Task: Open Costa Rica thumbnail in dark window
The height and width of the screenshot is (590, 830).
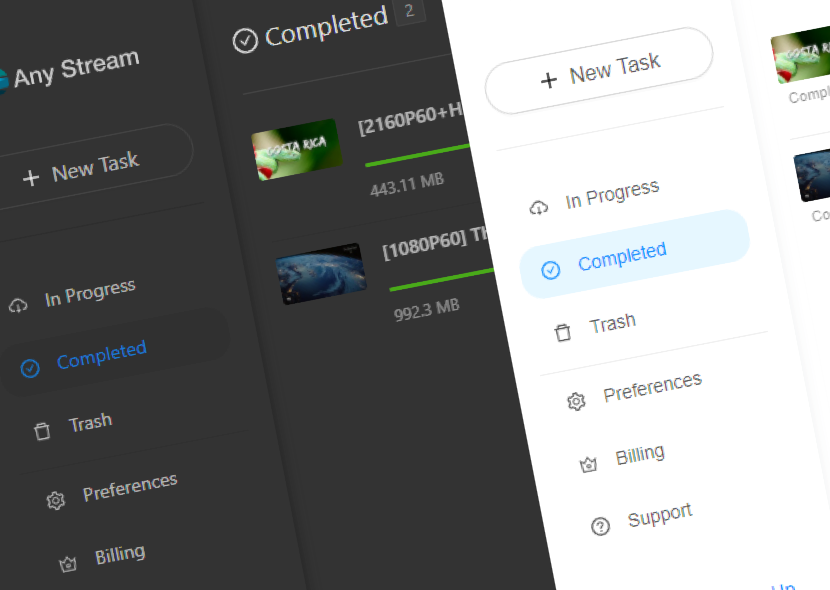Action: pyautogui.click(x=297, y=149)
